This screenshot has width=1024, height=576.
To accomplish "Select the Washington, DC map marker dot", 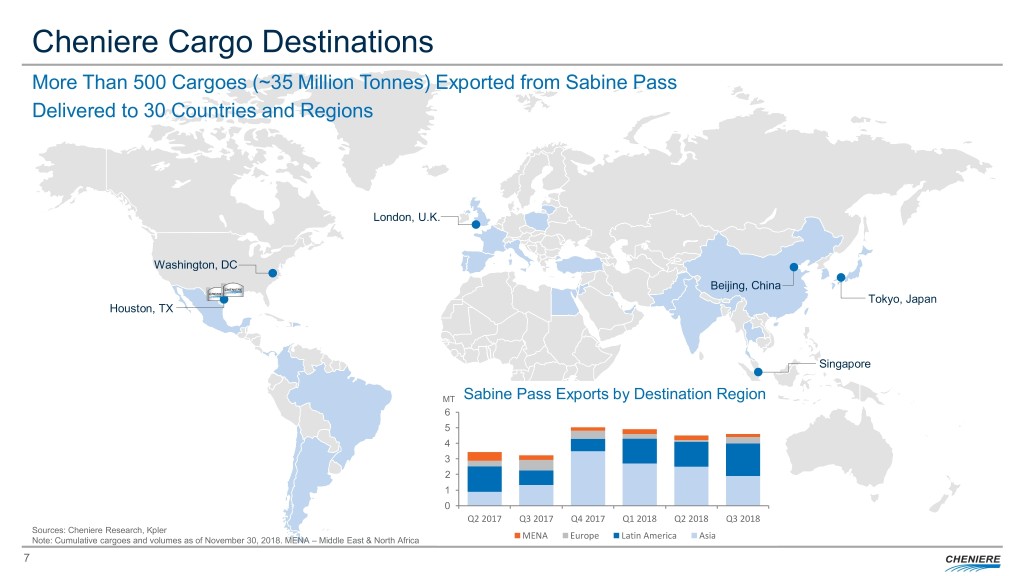I will pyautogui.click(x=272, y=271).
